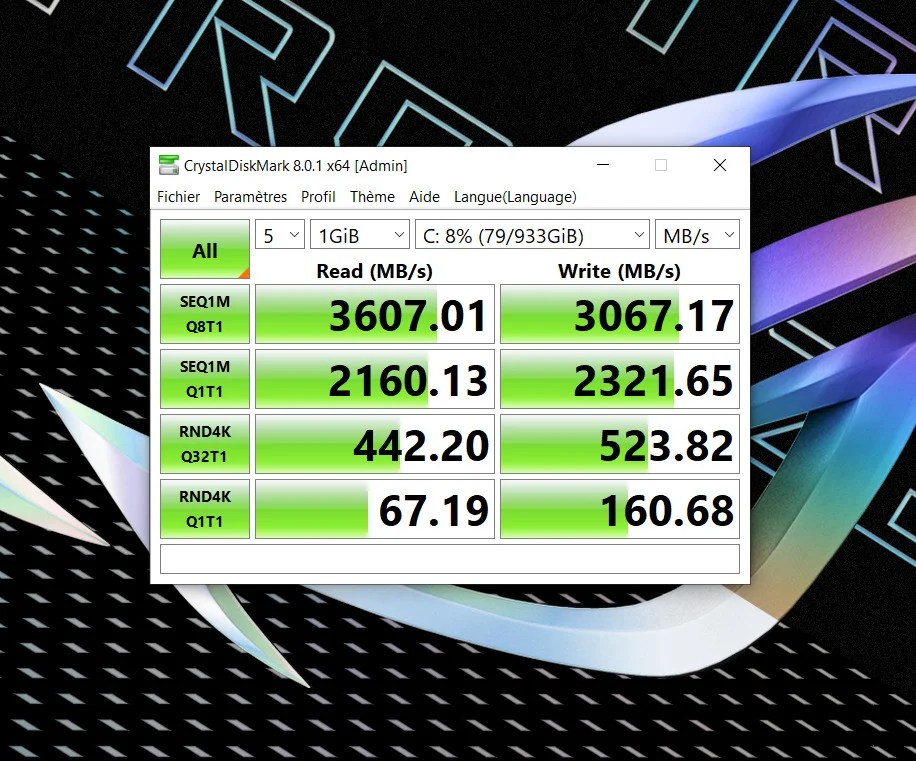Click the 160.68 write result
916x761 pixels.
(620, 509)
